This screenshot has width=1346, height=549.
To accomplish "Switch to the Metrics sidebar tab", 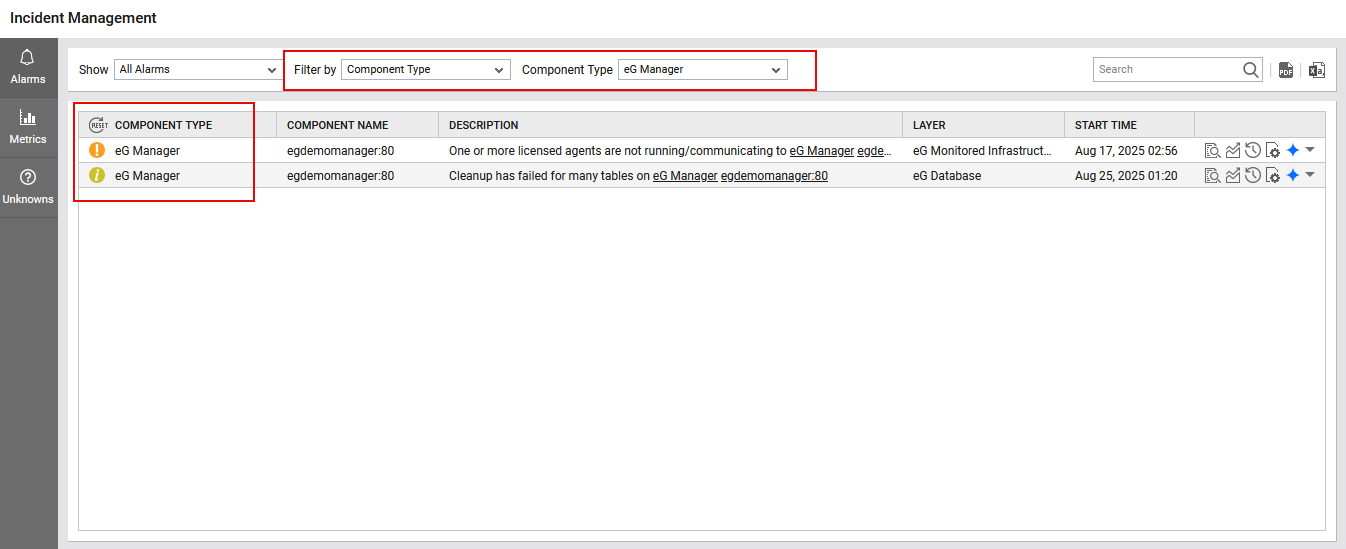I will [x=28, y=127].
